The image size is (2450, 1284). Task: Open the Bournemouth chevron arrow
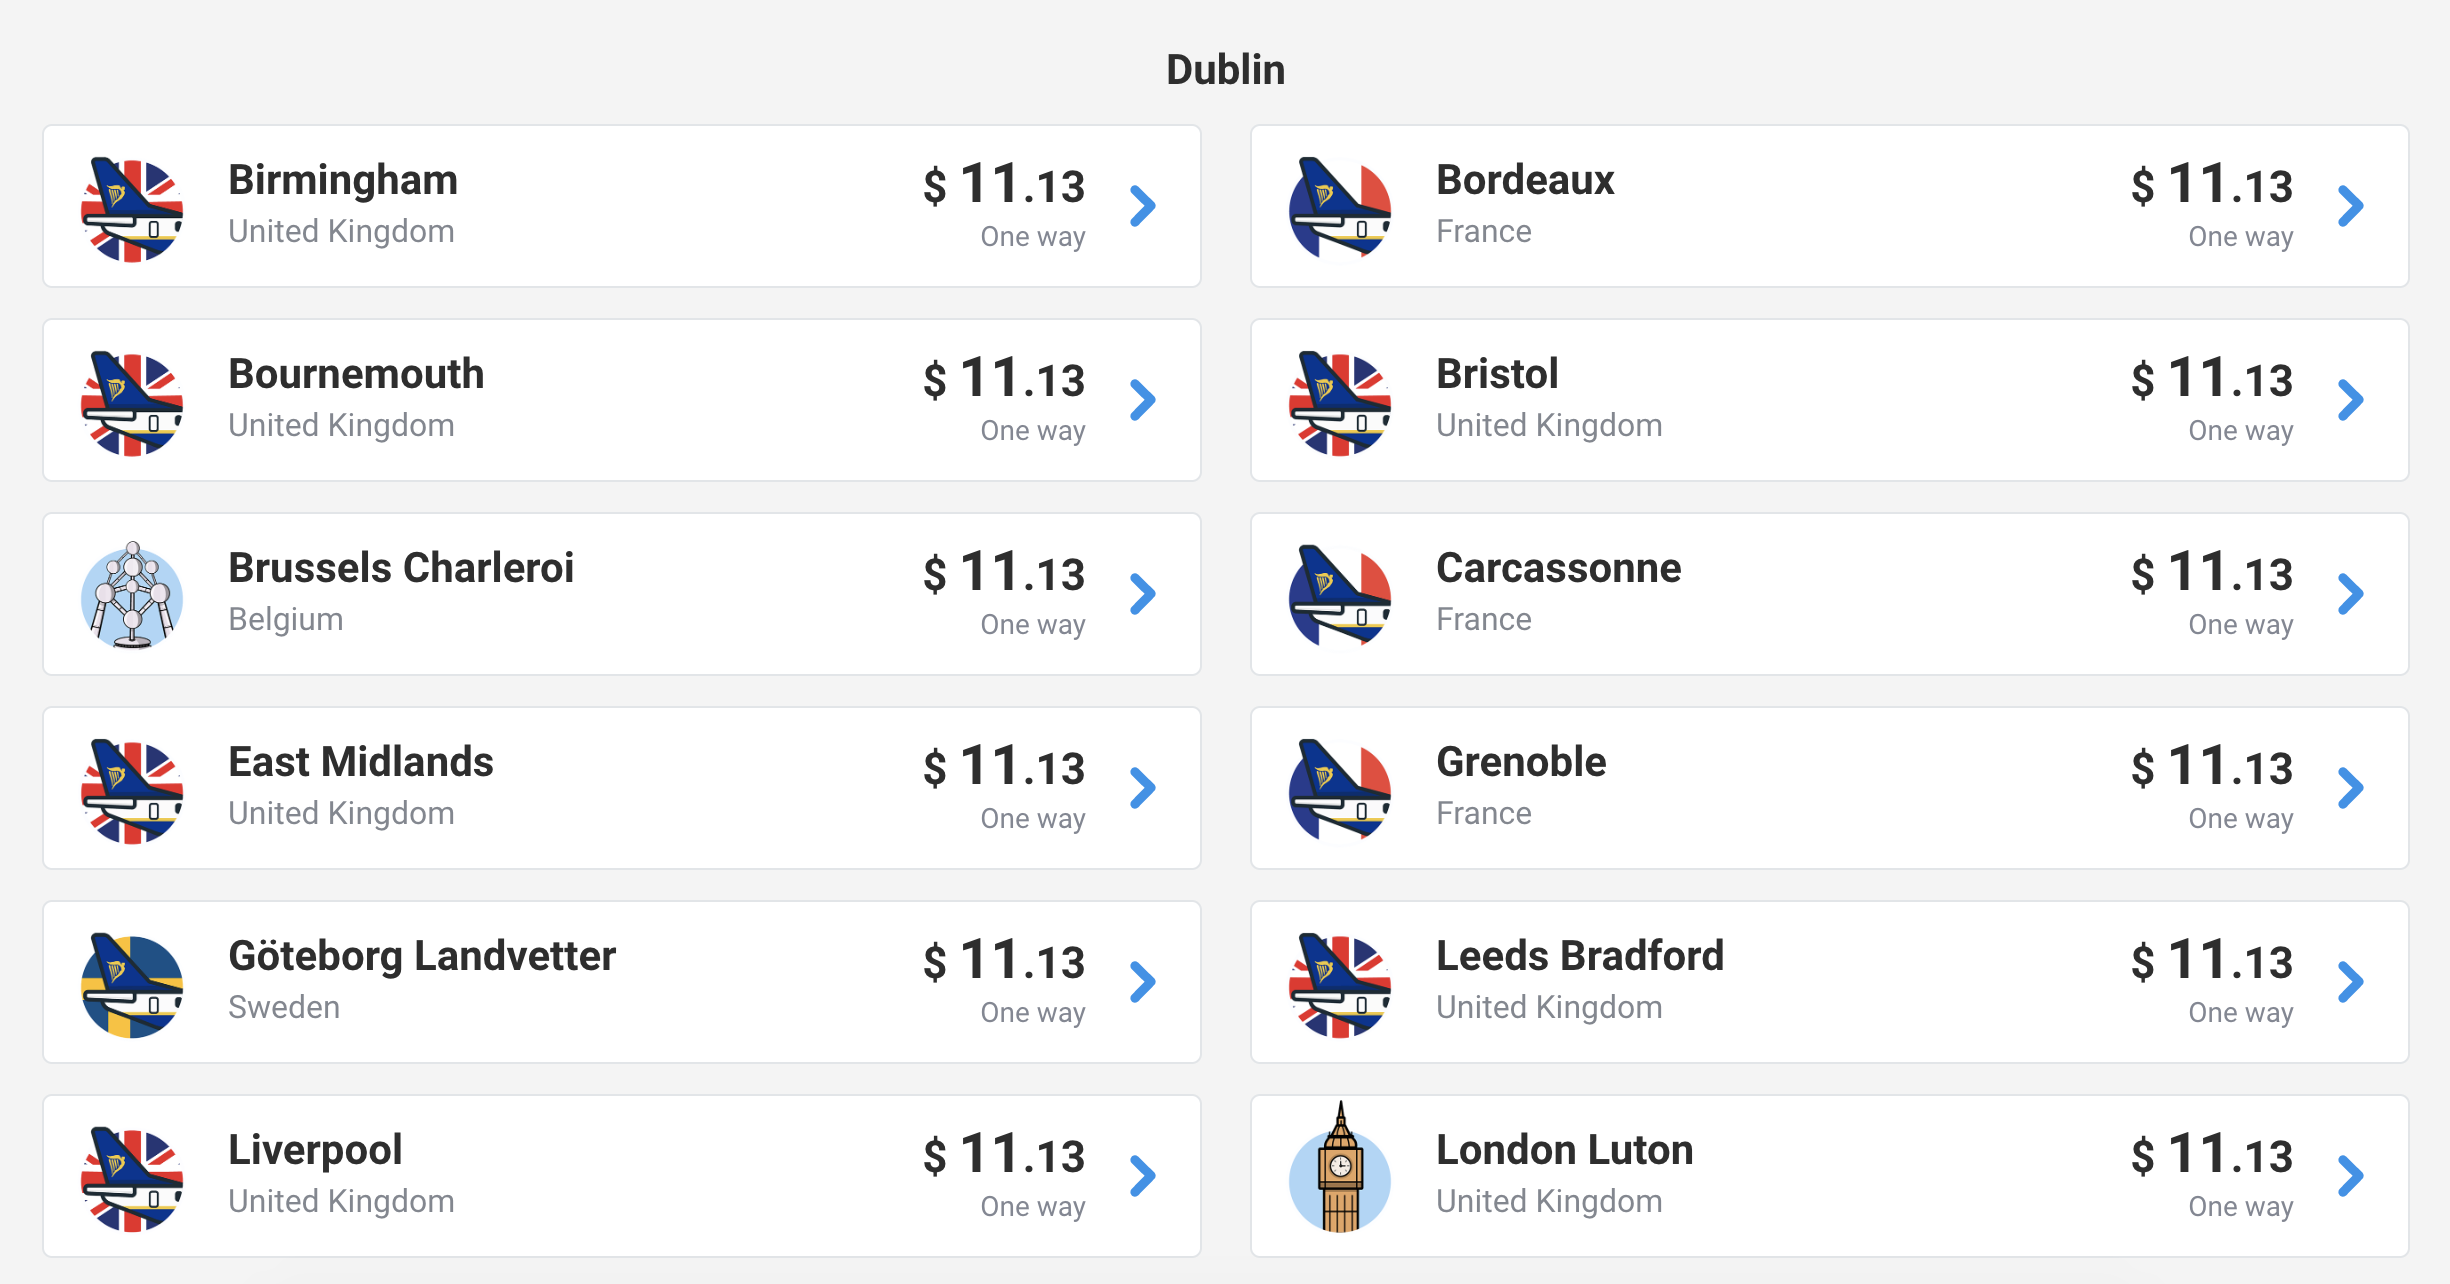pyautogui.click(x=1143, y=400)
